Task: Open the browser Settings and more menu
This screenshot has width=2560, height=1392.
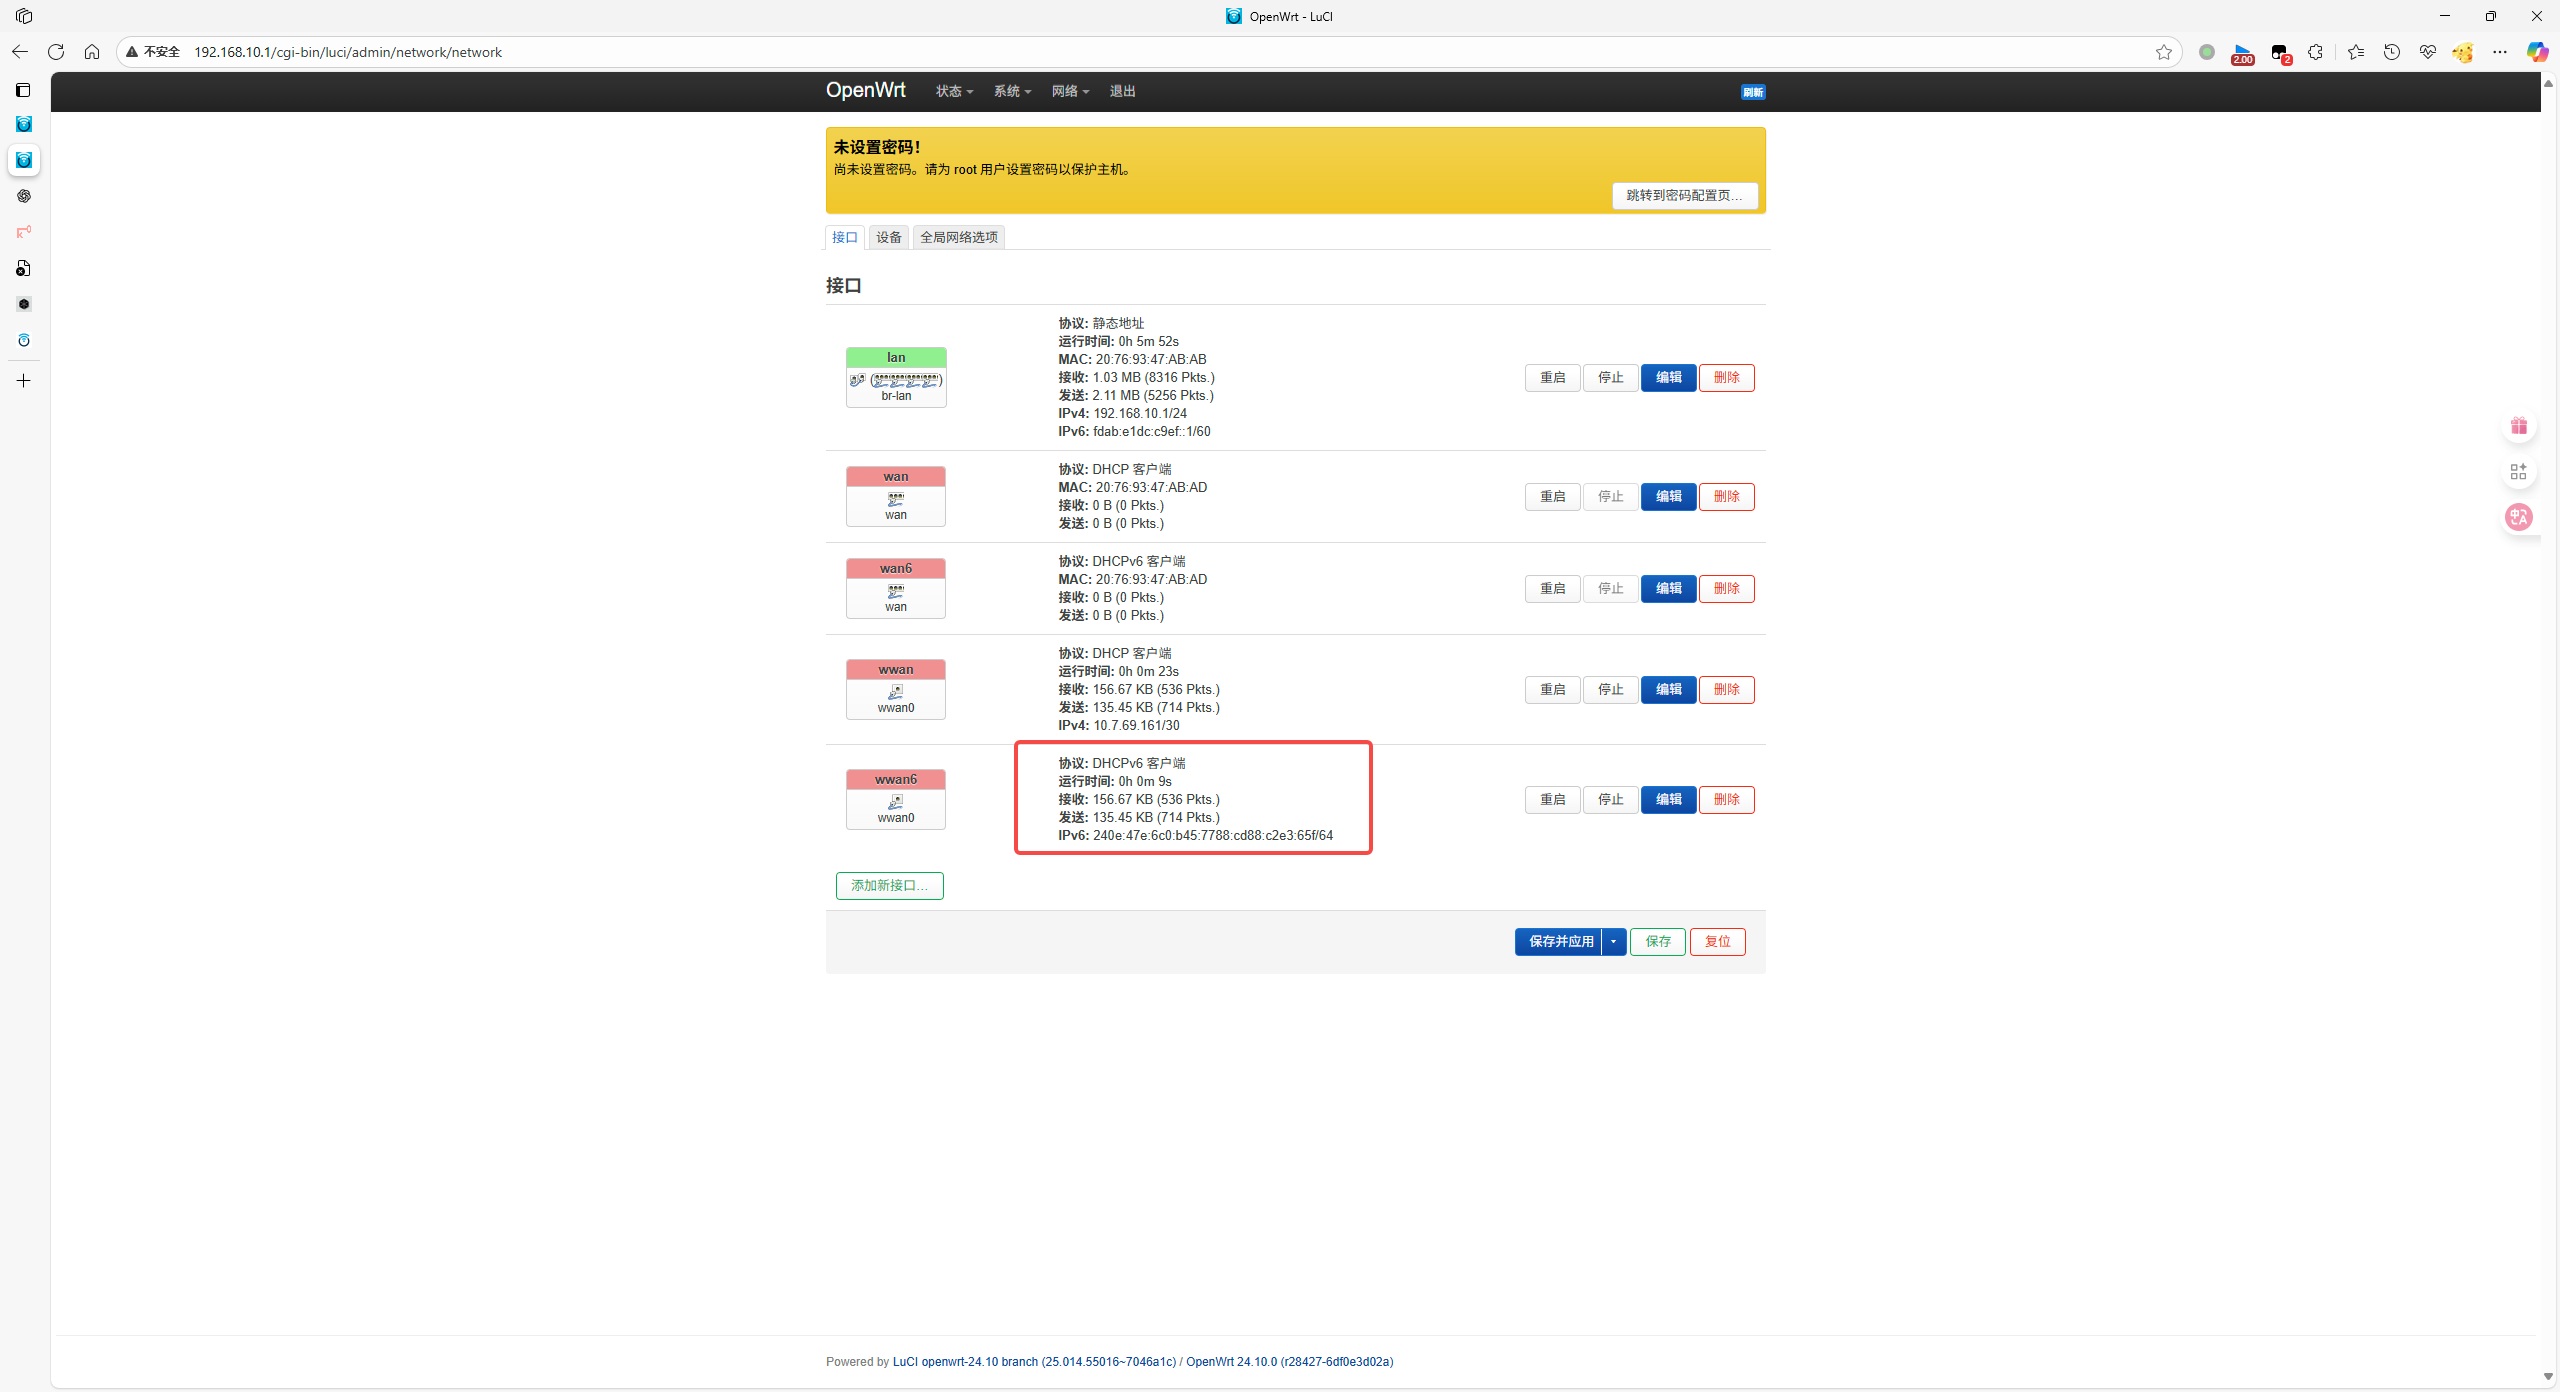Action: coord(2500,52)
